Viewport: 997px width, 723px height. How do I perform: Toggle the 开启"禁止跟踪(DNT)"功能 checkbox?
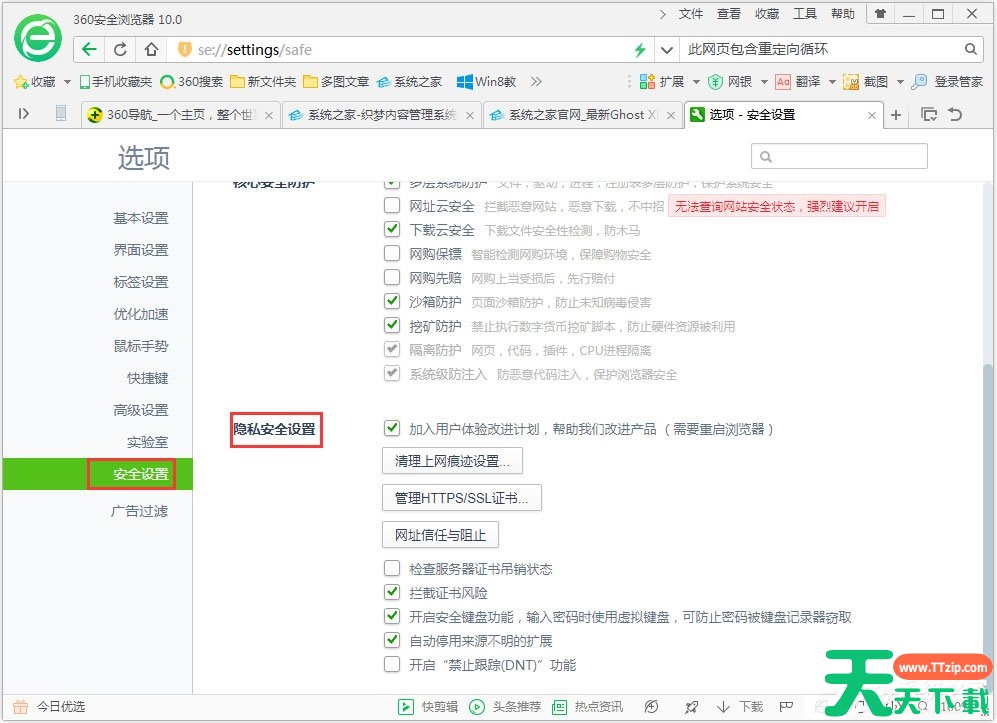(392, 665)
